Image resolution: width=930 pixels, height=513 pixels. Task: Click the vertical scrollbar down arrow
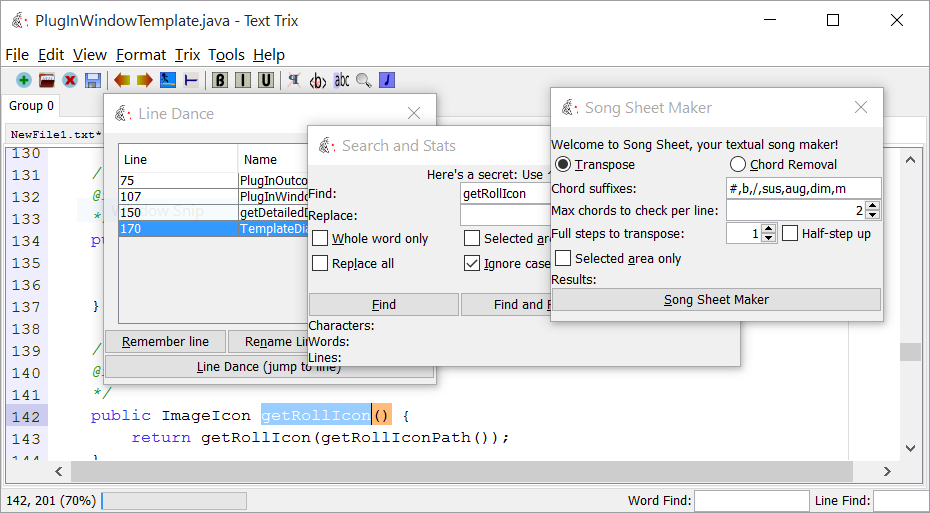(910, 449)
